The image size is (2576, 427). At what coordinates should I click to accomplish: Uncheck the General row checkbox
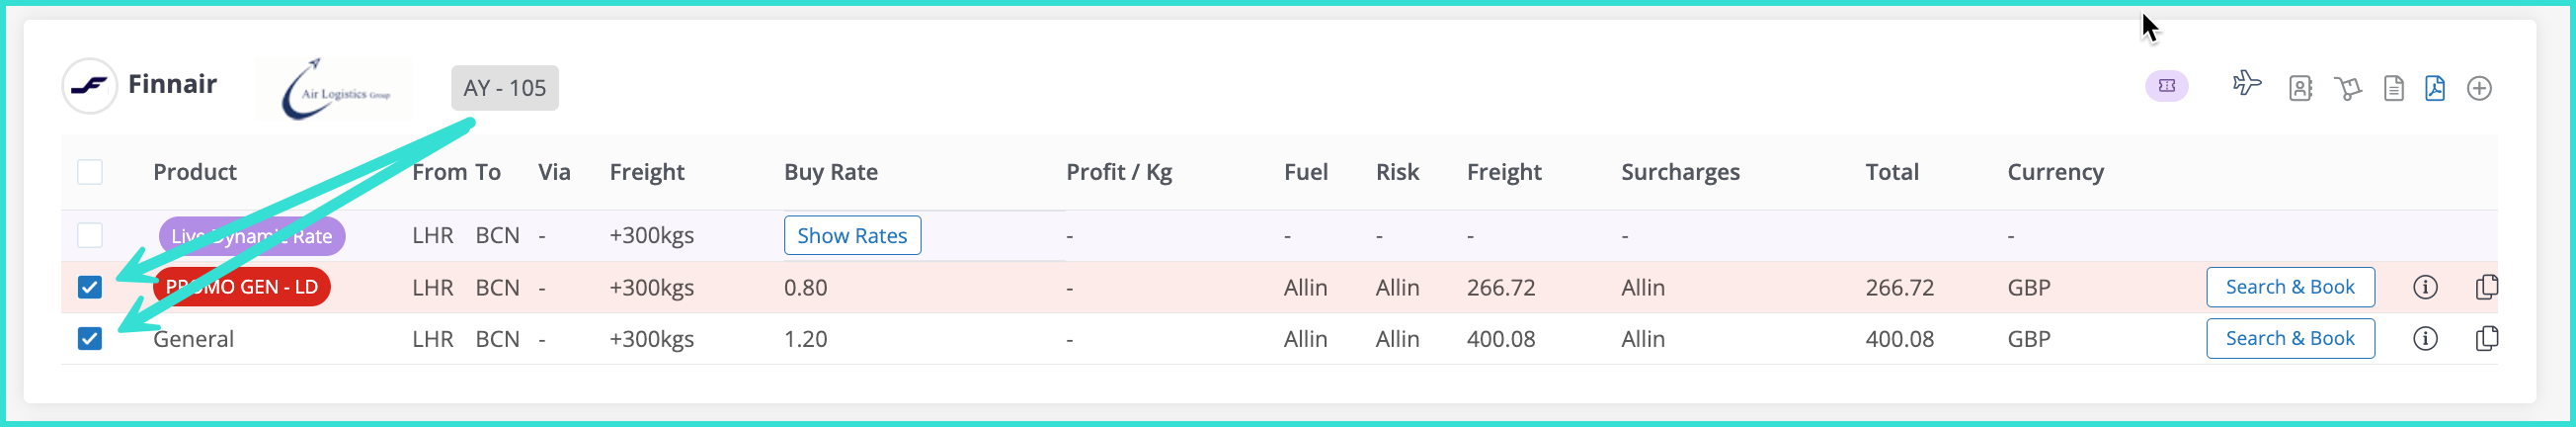pyautogui.click(x=90, y=339)
